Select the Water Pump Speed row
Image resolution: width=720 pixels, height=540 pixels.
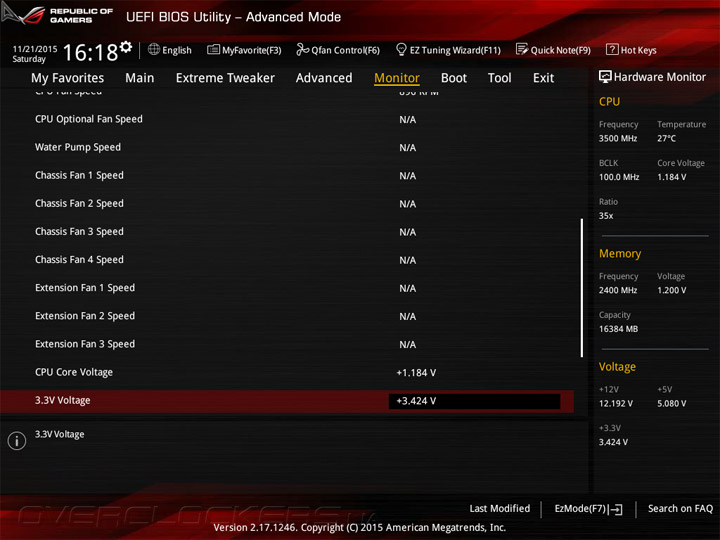point(287,147)
